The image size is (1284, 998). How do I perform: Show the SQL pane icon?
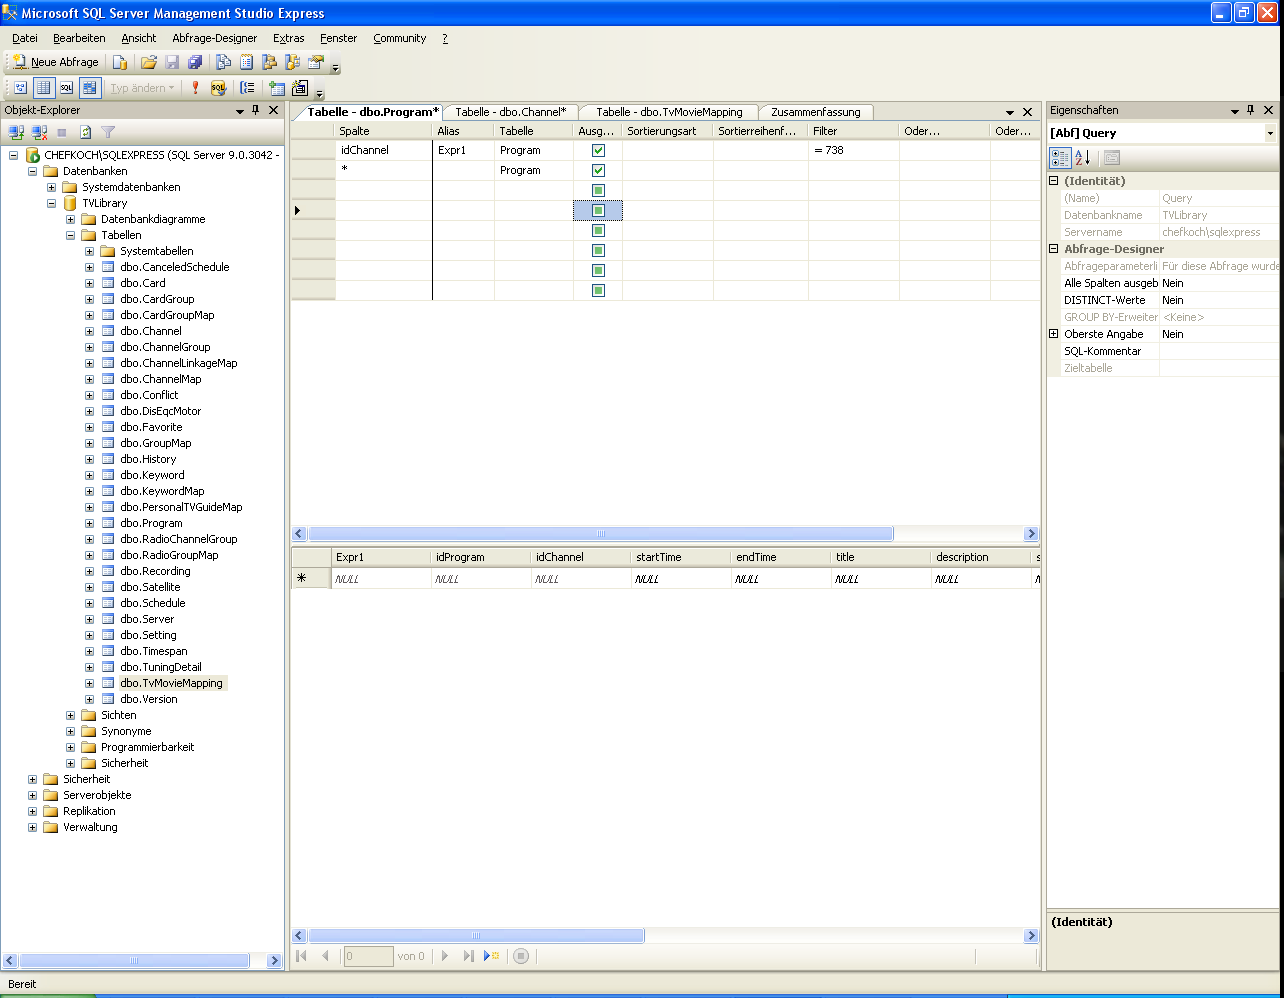66,88
